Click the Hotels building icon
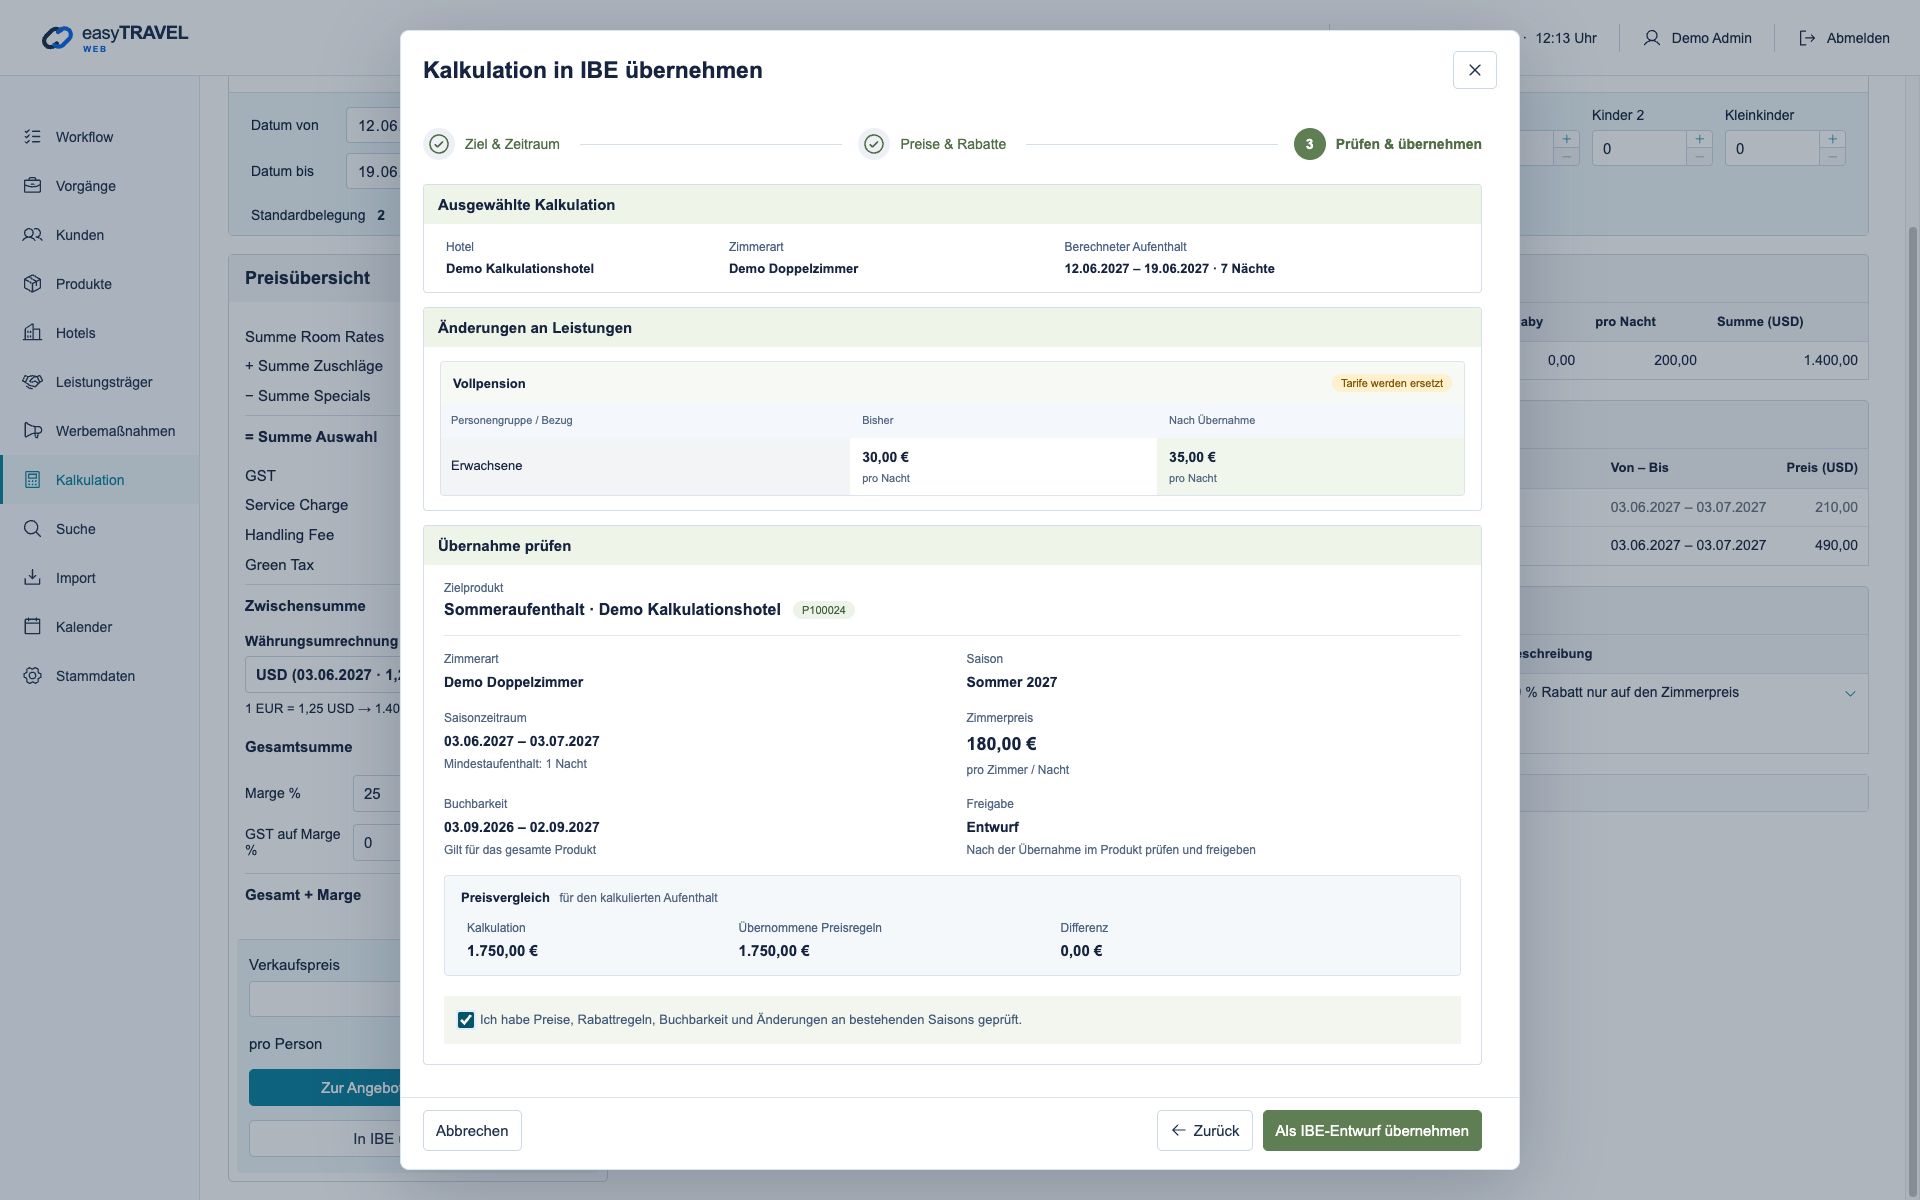 [33, 333]
